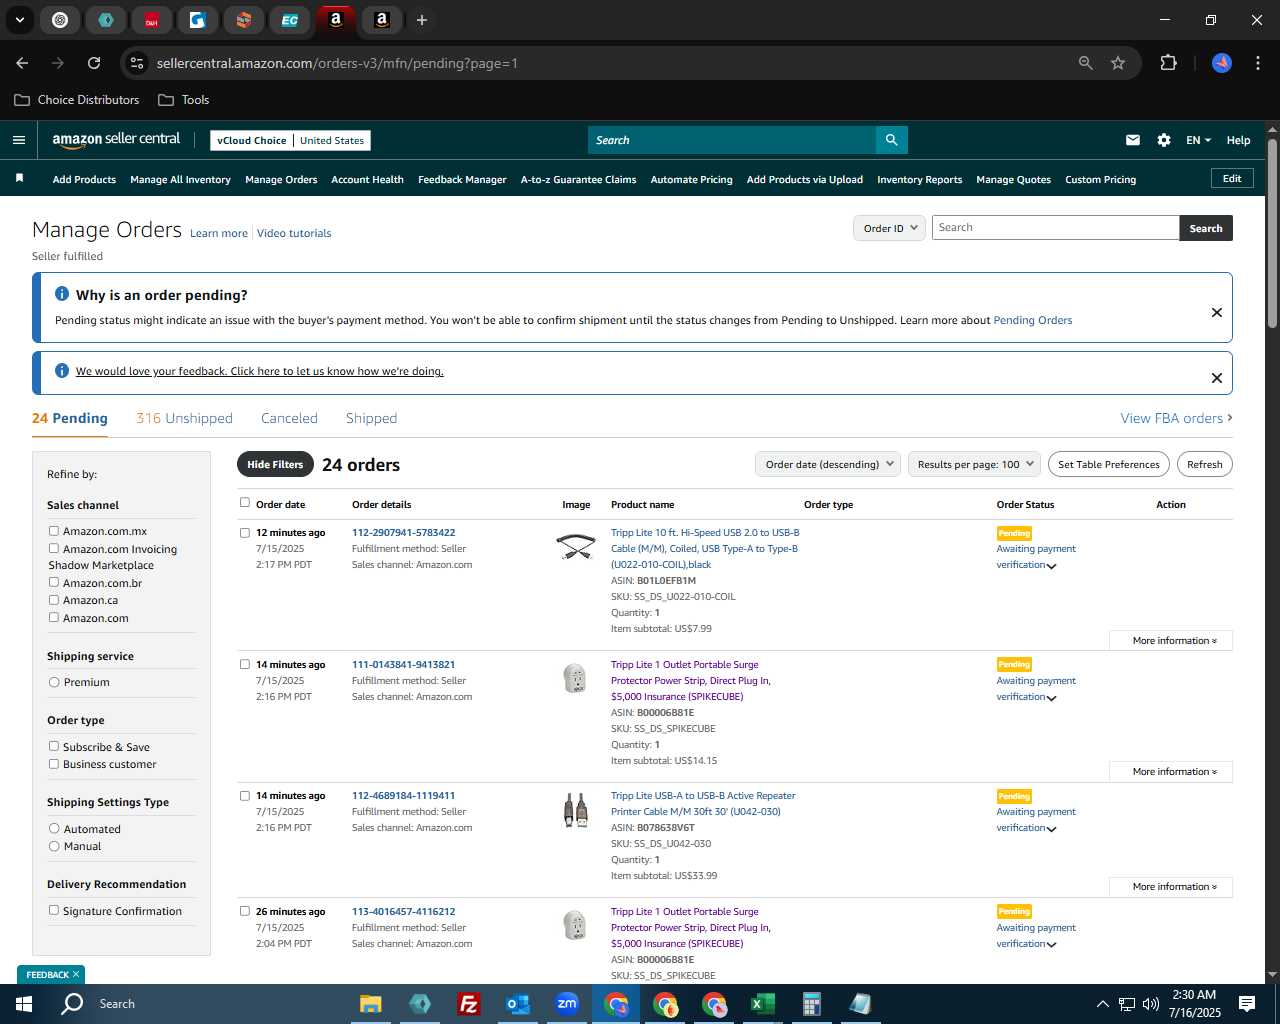Select order 112-2907941-5783422 checkbox
Viewport: 1280px width, 1024px height.
tap(244, 533)
